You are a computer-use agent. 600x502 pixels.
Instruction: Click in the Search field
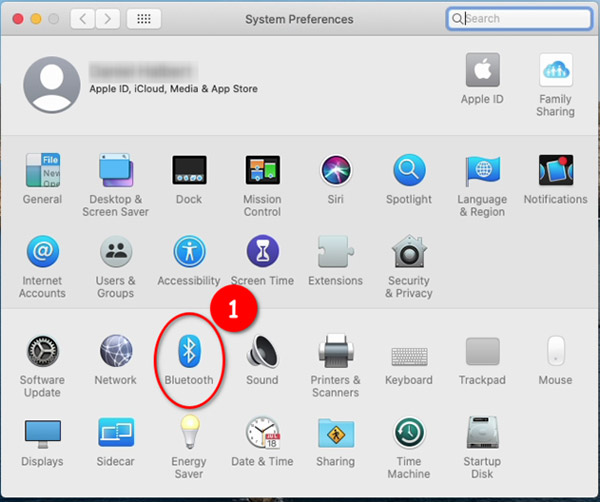[523, 19]
